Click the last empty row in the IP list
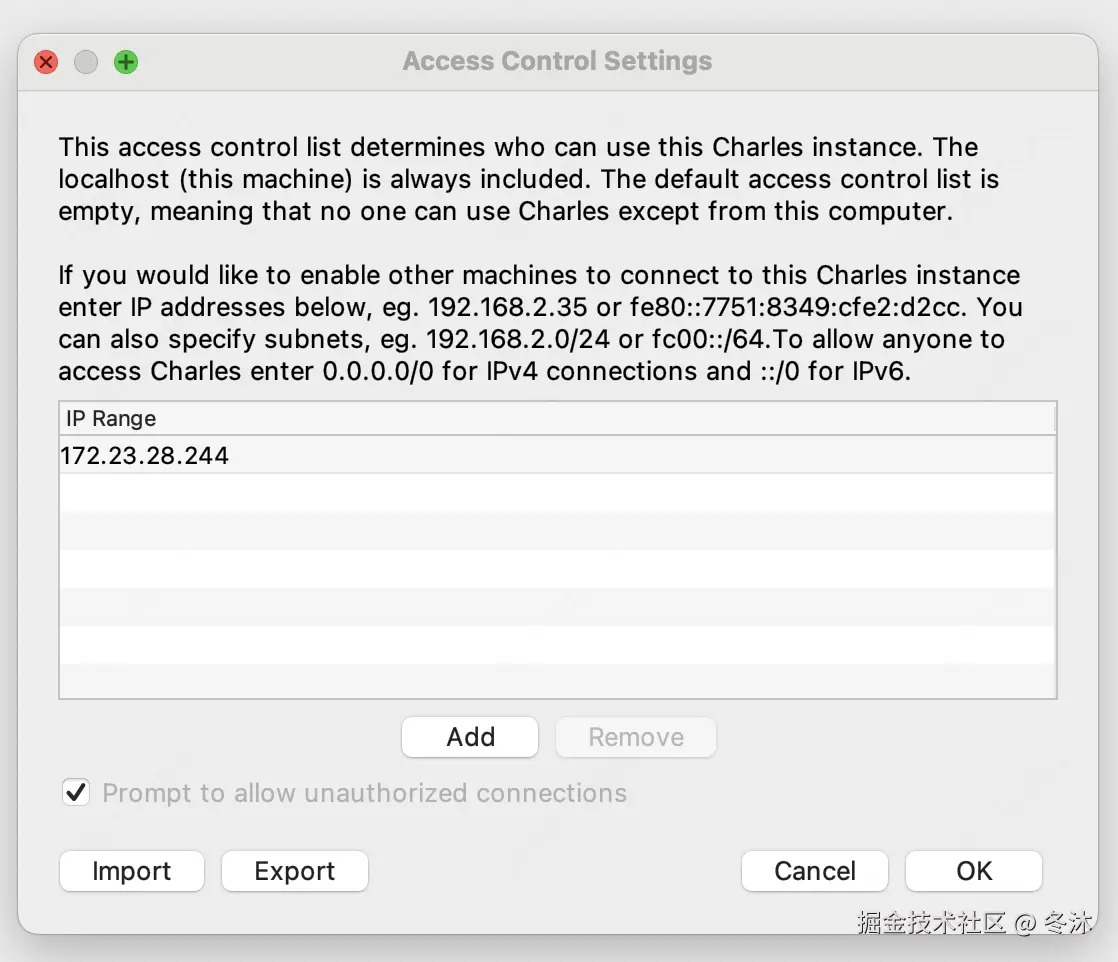The height and width of the screenshot is (962, 1118). 557,682
